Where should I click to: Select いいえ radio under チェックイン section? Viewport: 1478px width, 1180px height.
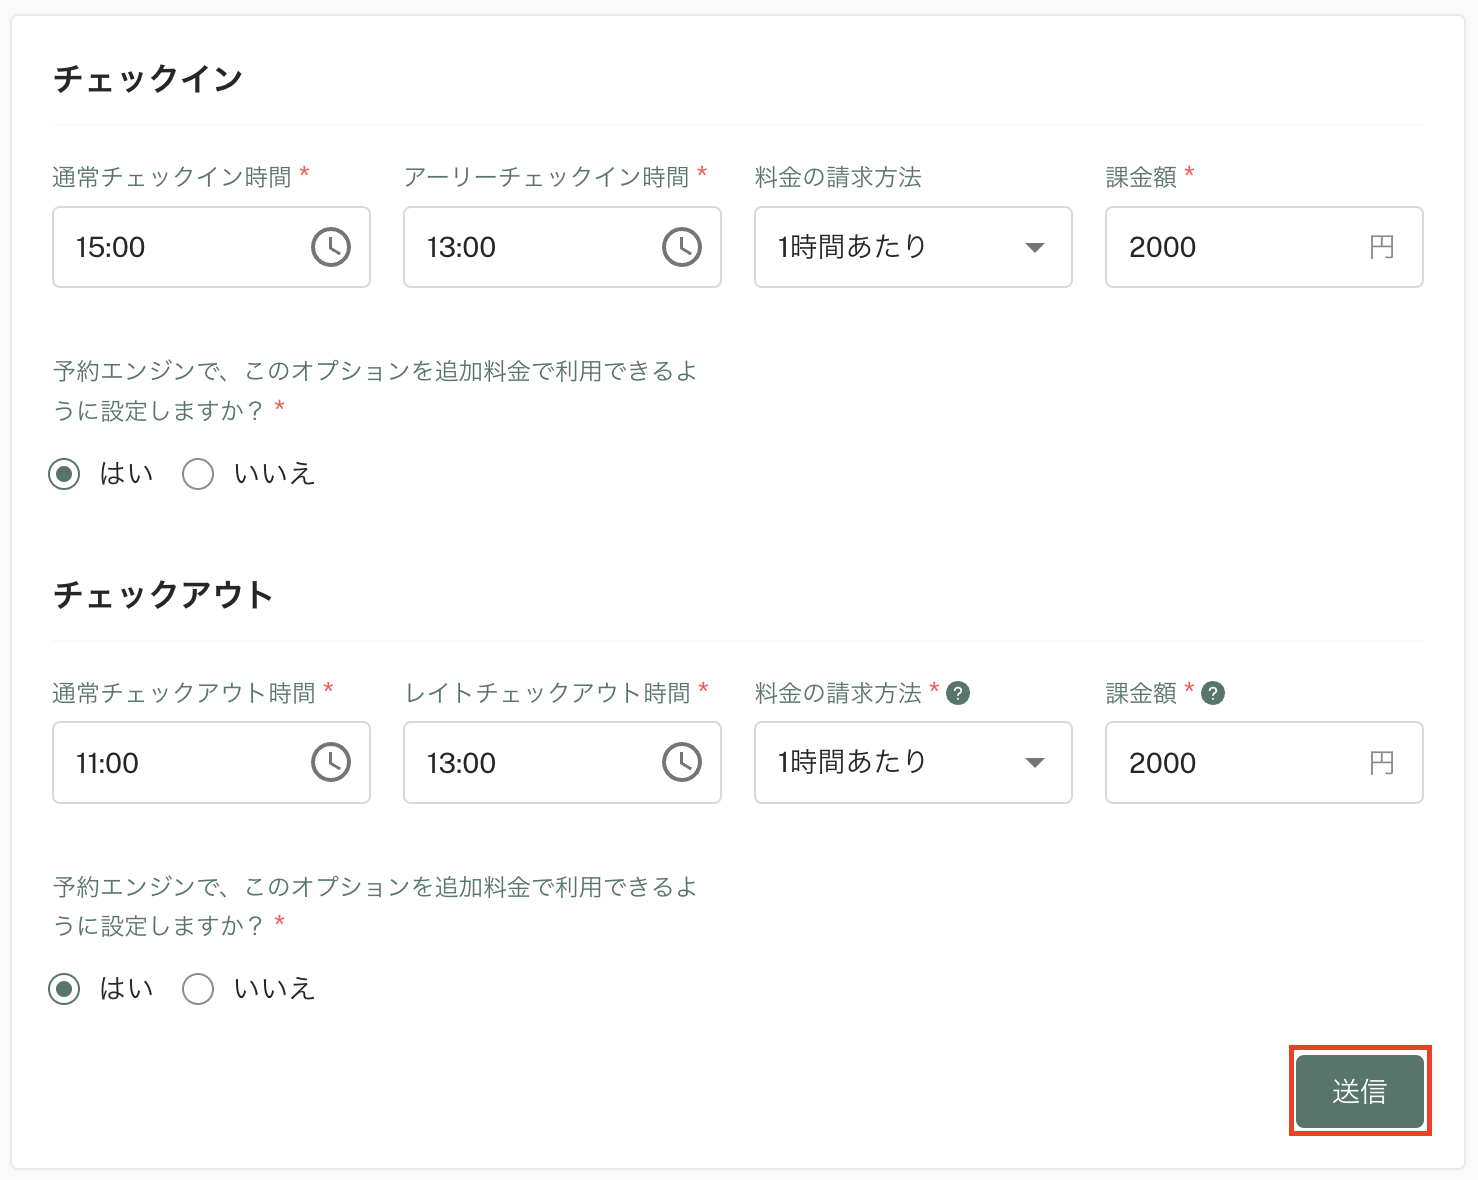click(x=198, y=474)
